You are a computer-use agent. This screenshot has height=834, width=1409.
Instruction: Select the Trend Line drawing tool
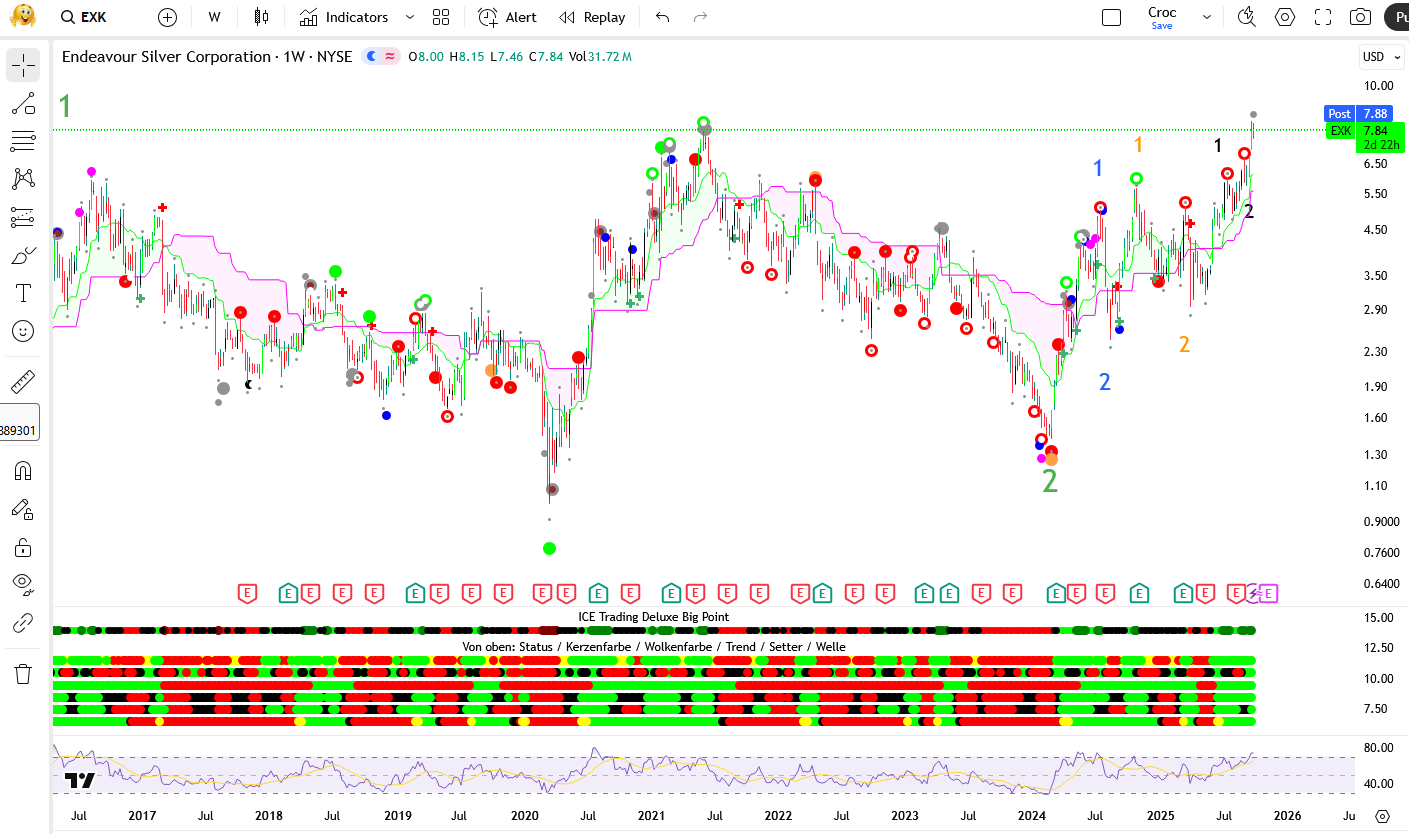click(23, 103)
